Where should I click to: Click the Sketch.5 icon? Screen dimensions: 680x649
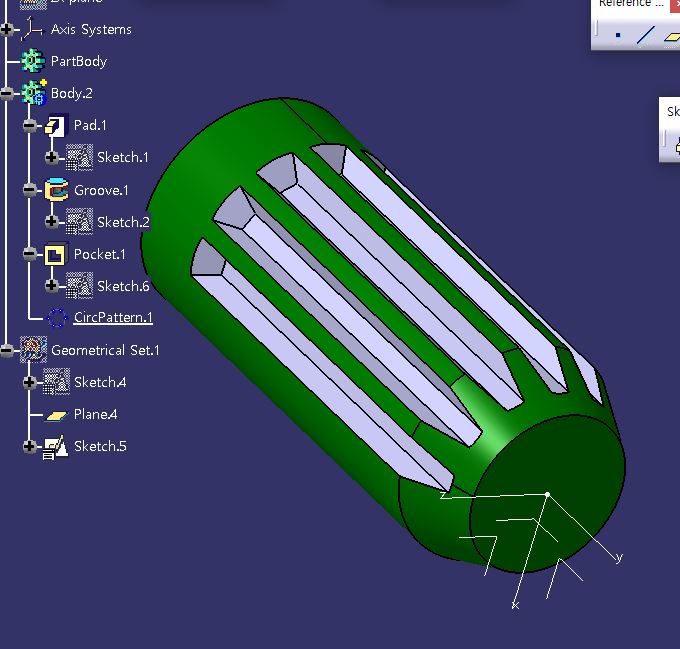click(x=55, y=447)
